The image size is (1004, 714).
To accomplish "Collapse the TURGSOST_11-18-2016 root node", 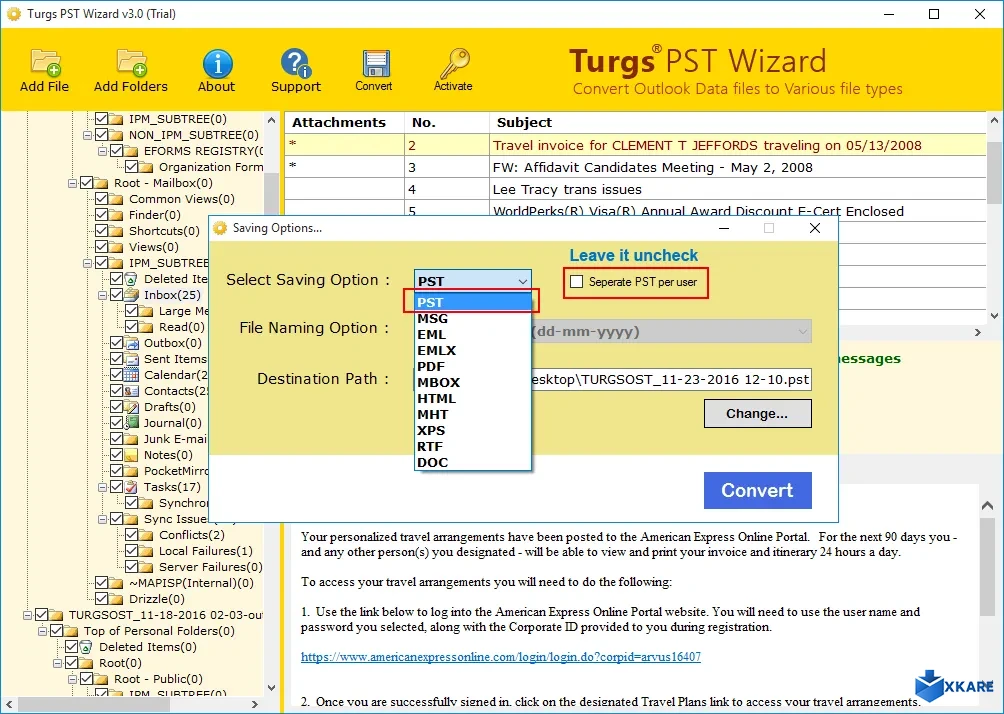I will point(28,615).
